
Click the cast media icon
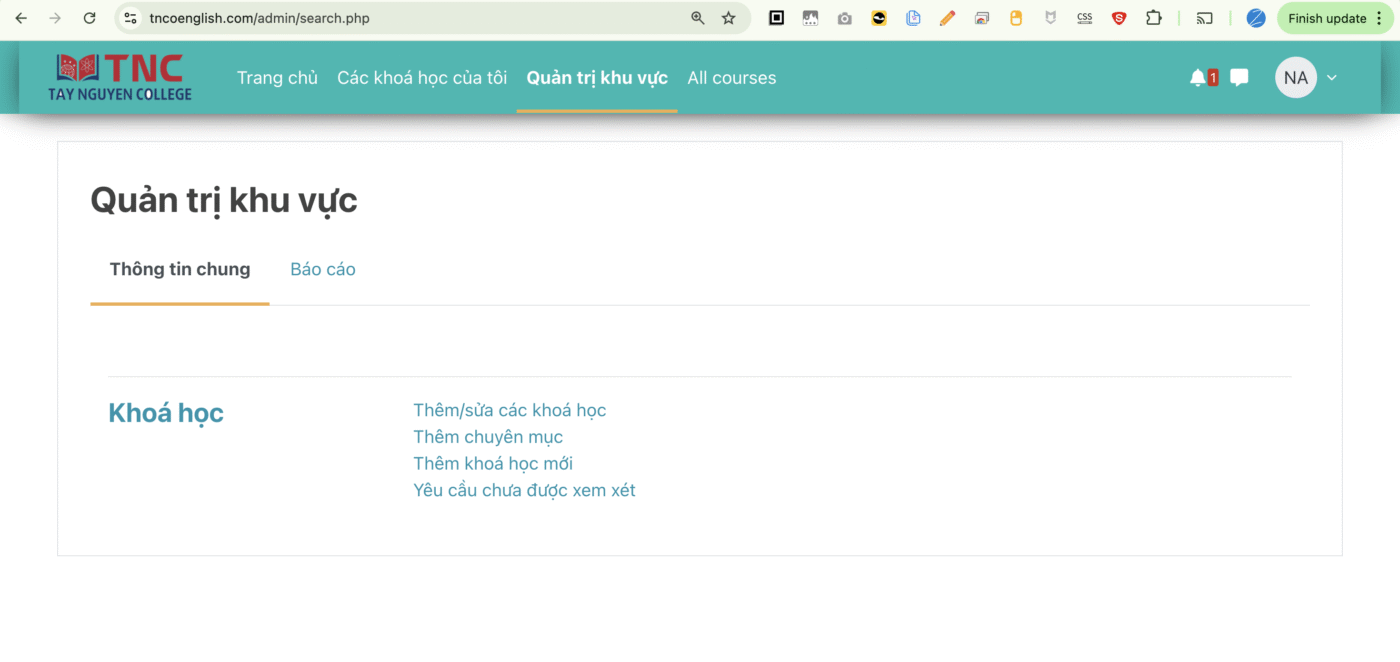[1204, 18]
